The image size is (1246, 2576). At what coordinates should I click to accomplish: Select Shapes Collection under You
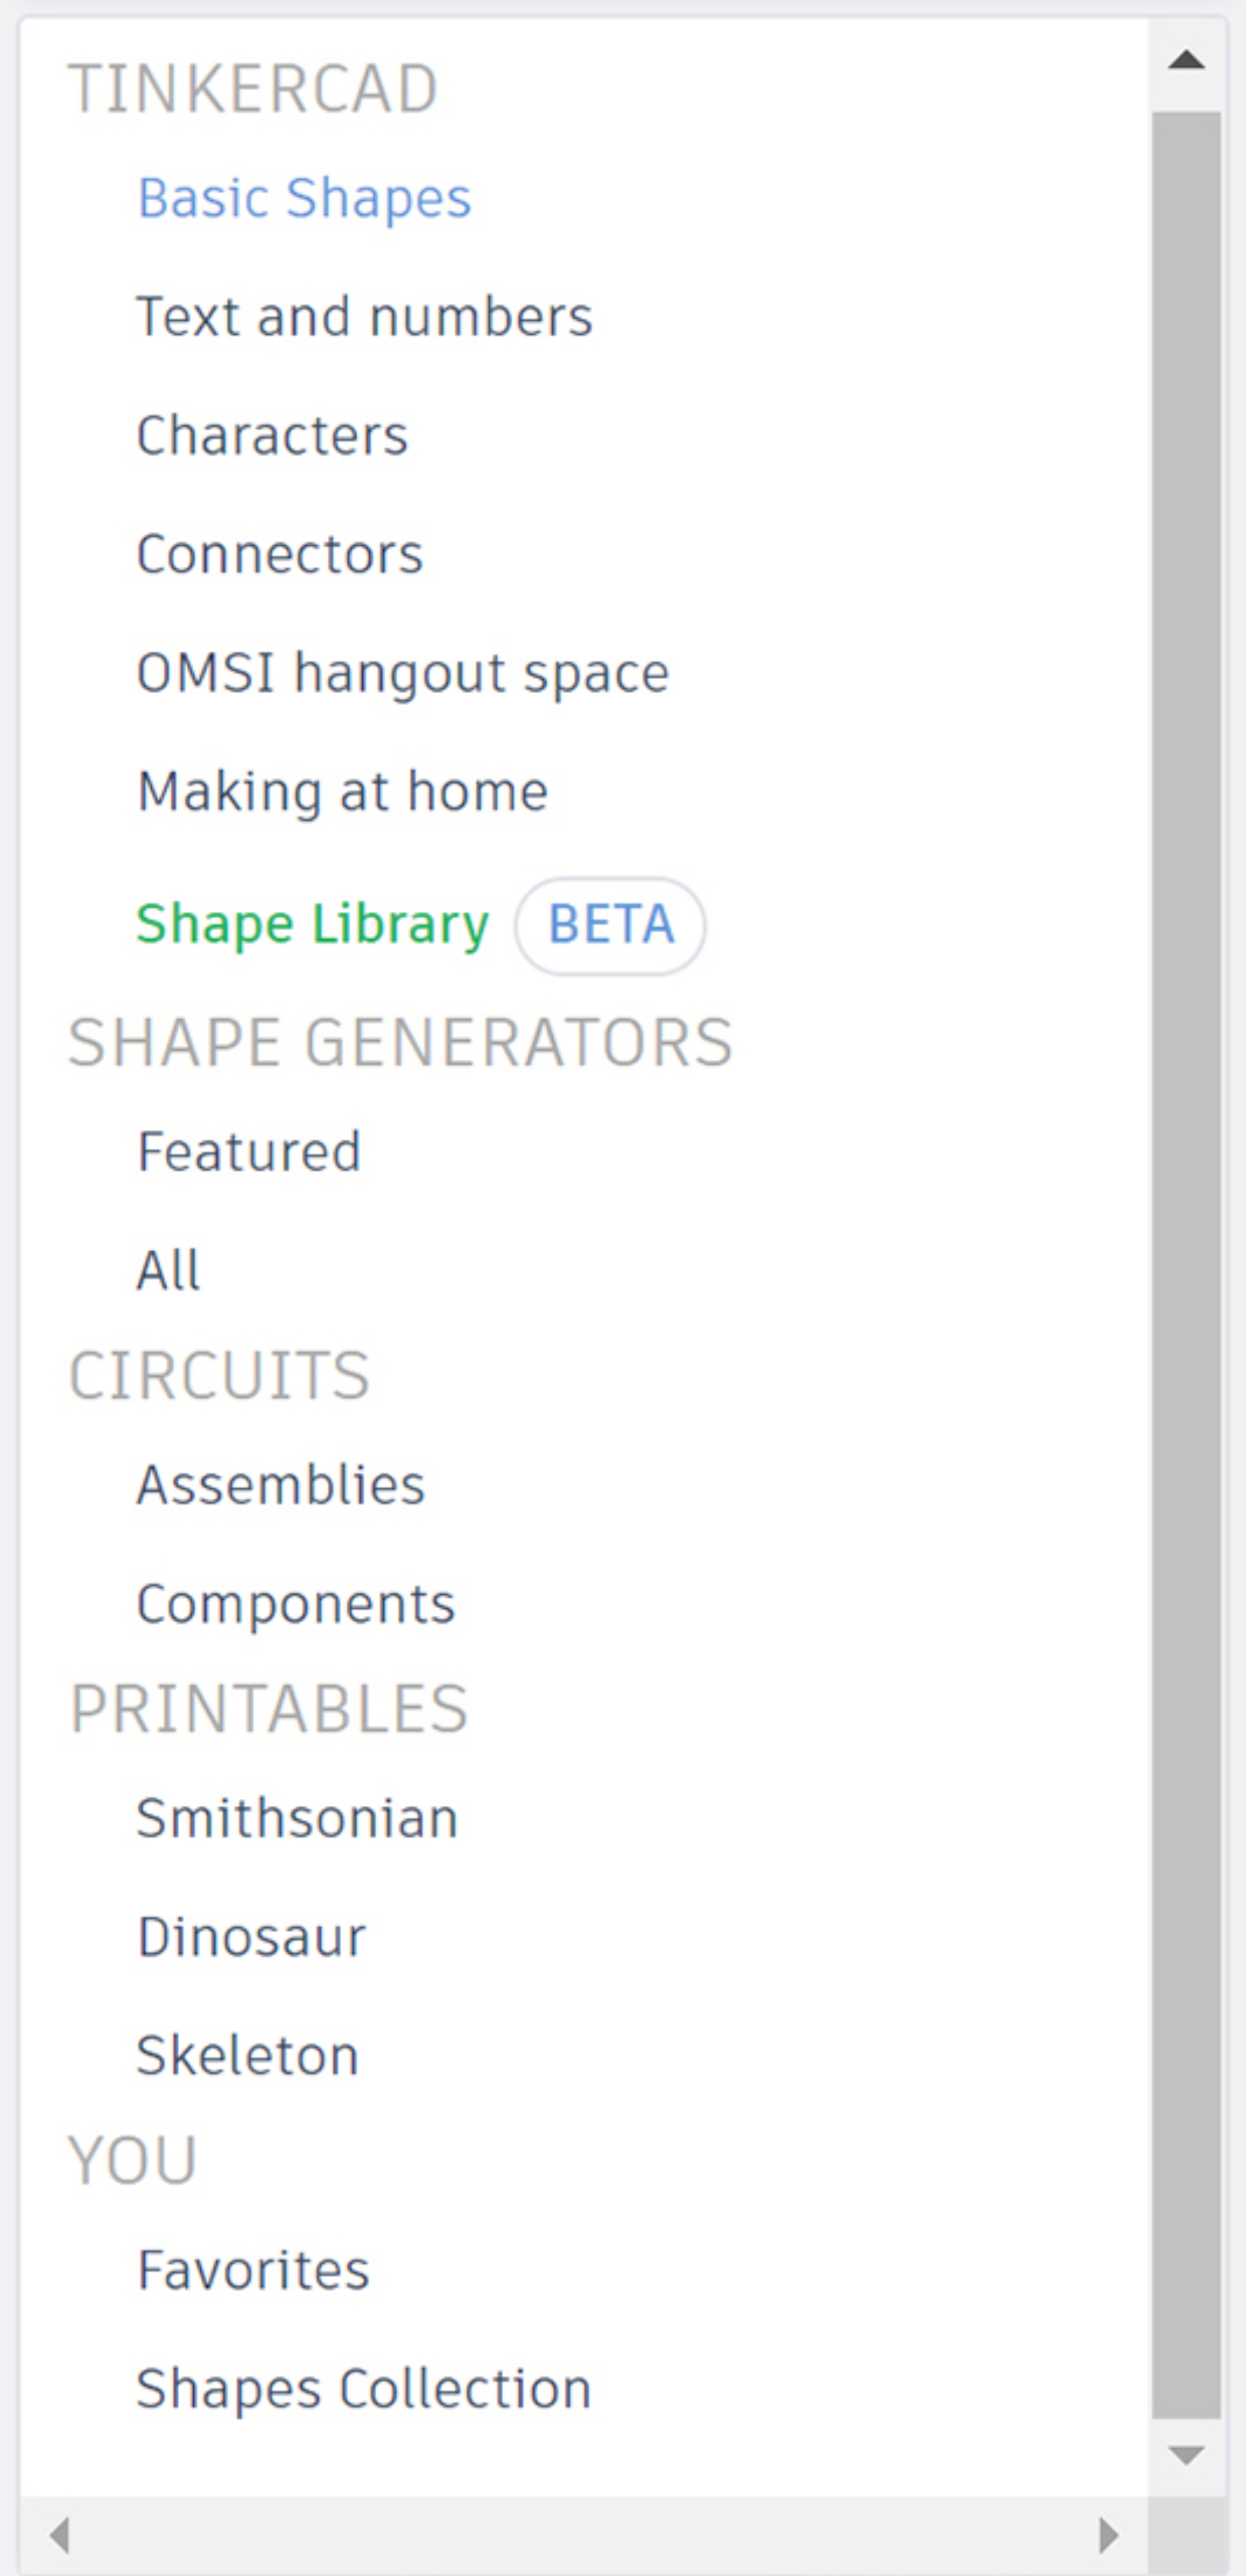364,2389
